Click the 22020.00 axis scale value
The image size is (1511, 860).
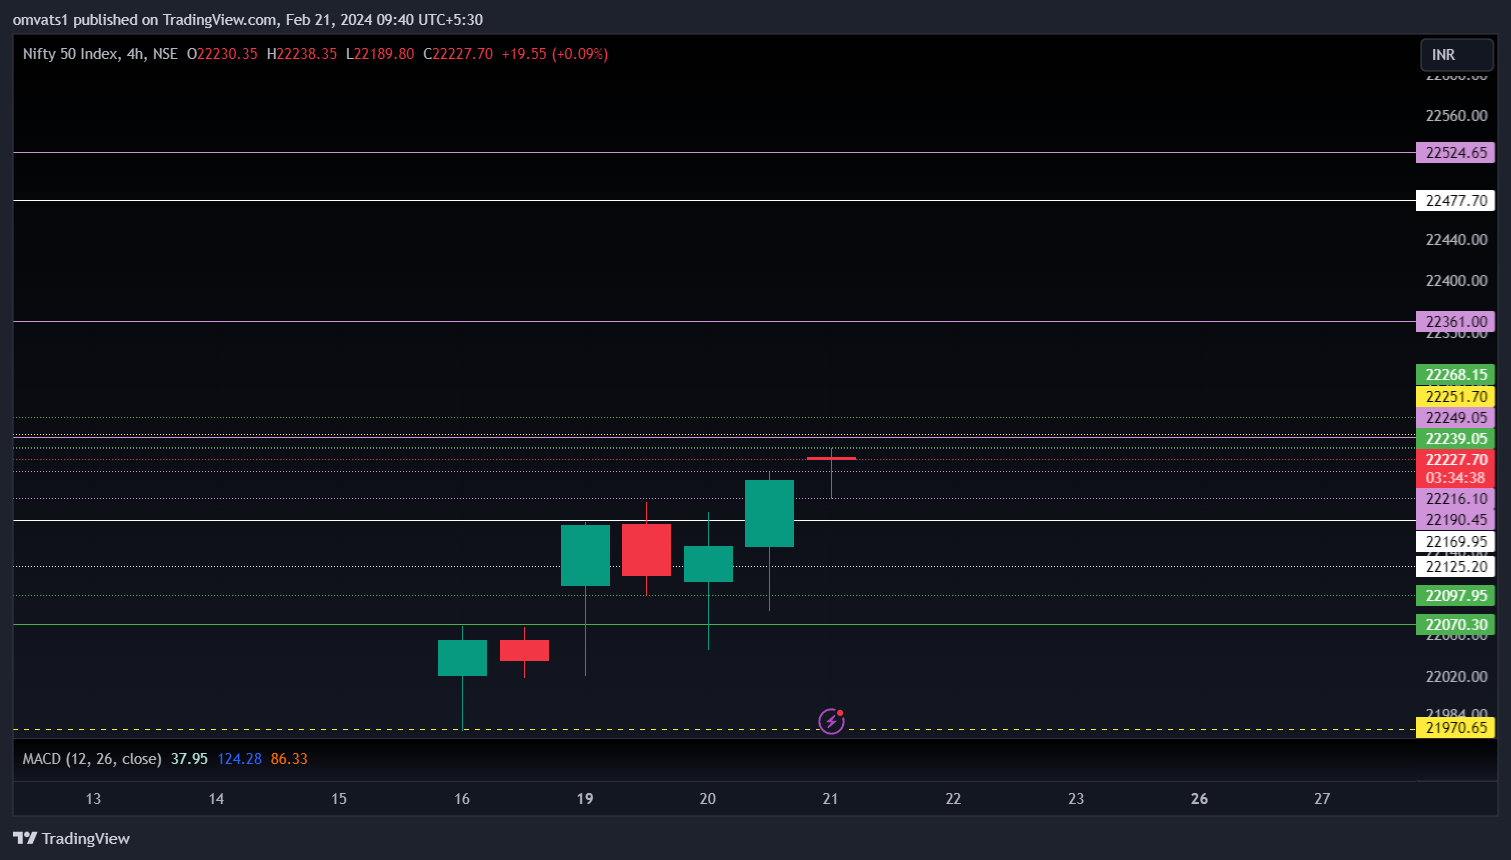pos(1456,677)
